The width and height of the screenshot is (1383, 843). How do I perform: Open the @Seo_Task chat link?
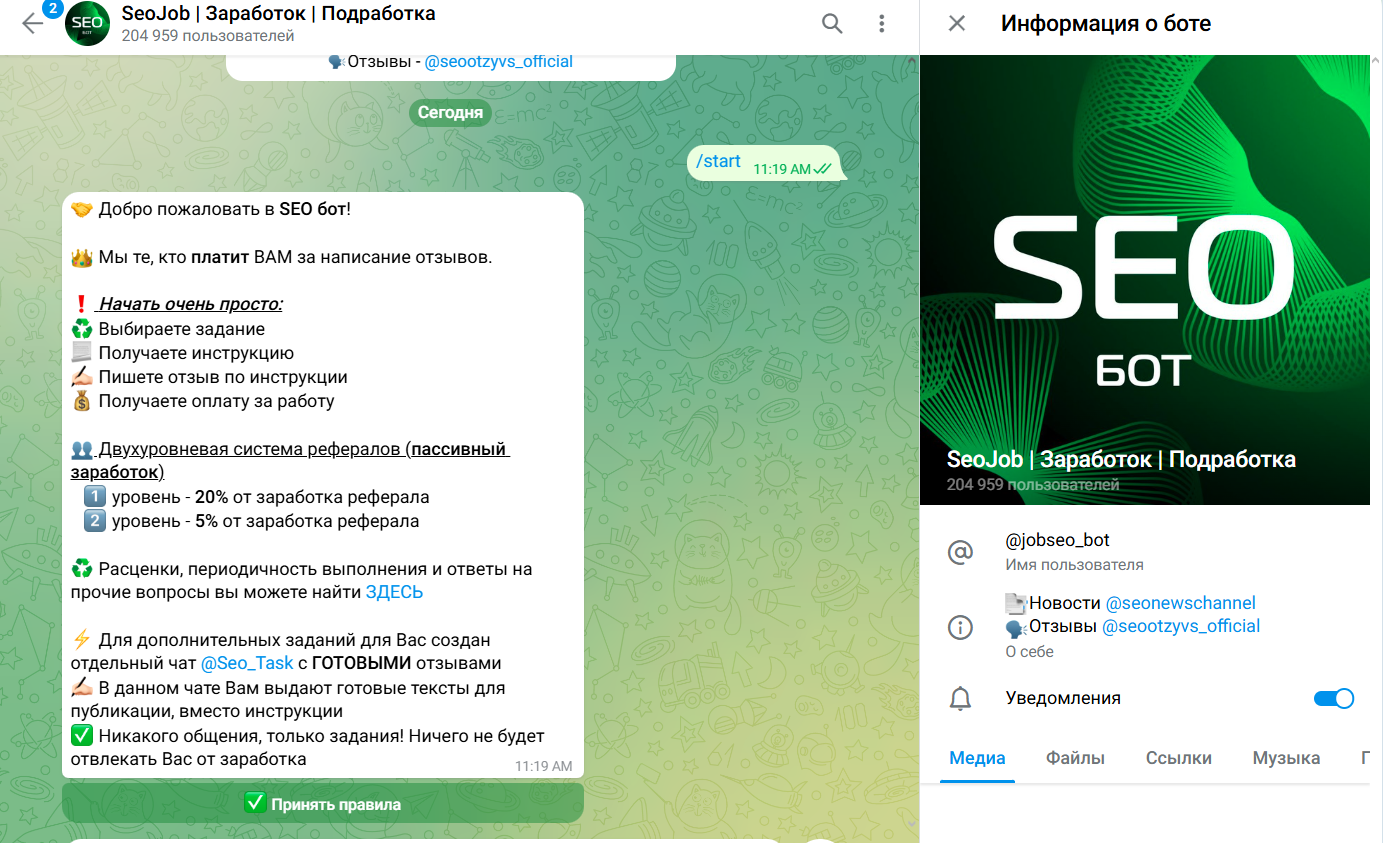coord(247,663)
